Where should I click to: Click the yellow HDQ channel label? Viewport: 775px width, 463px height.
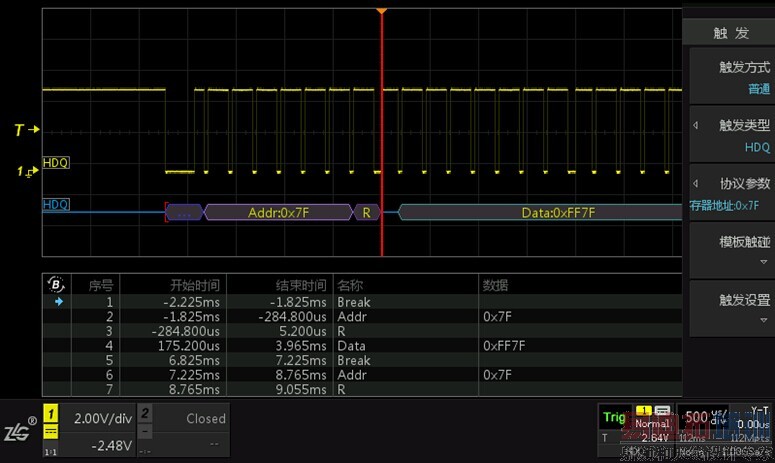point(56,162)
